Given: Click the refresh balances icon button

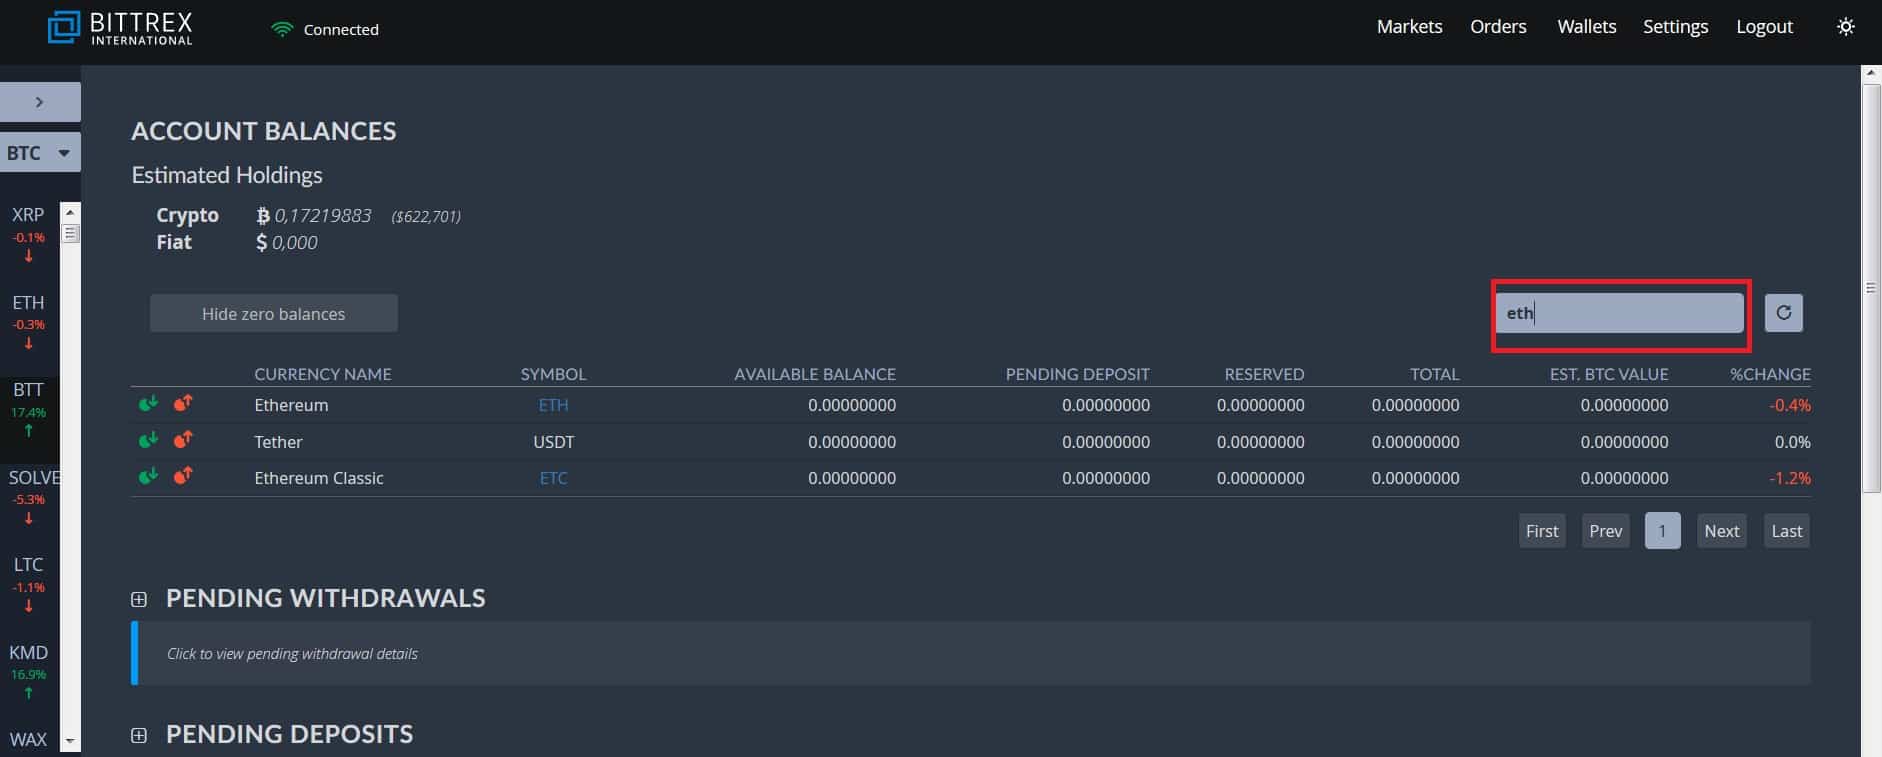Looking at the screenshot, I should point(1783,313).
